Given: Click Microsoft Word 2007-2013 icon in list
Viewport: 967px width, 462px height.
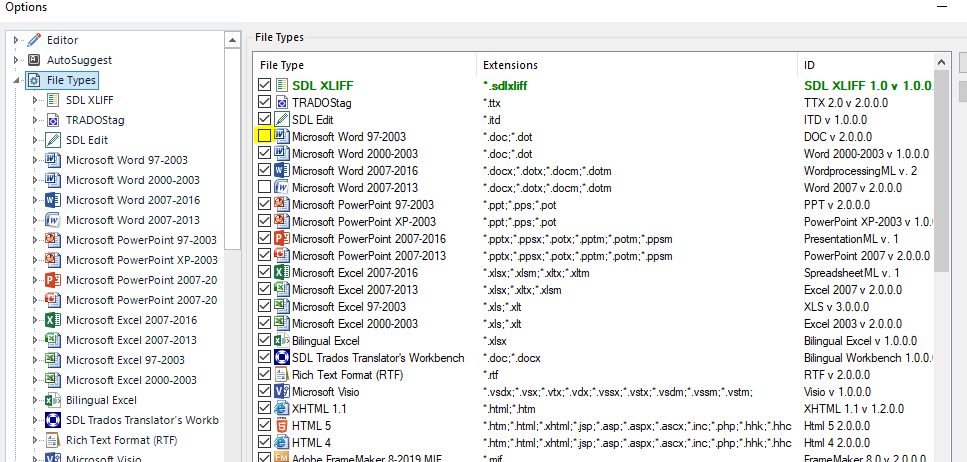Looking at the screenshot, I should [282, 188].
